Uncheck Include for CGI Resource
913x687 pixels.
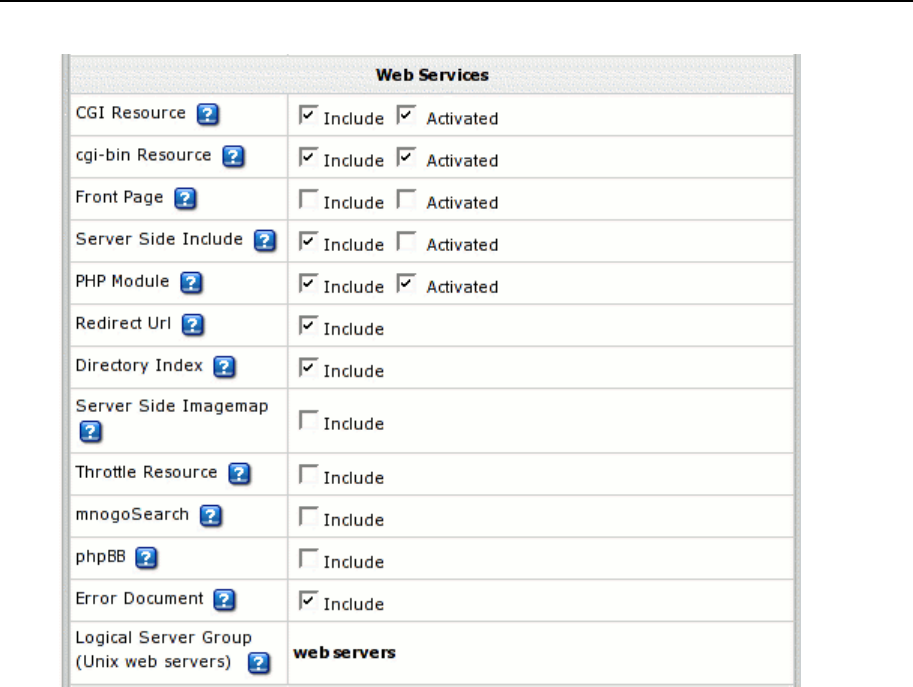pos(308,114)
